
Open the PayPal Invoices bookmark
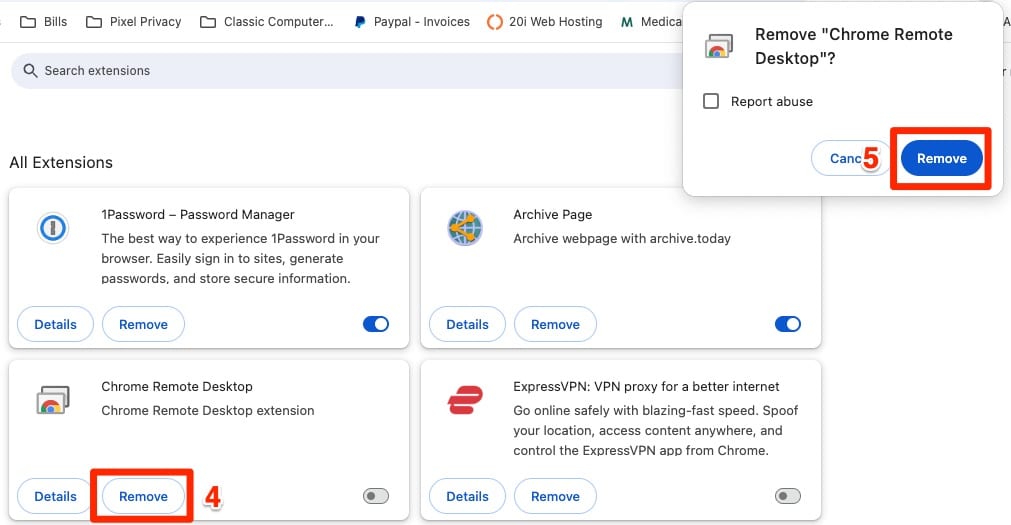(x=412, y=22)
